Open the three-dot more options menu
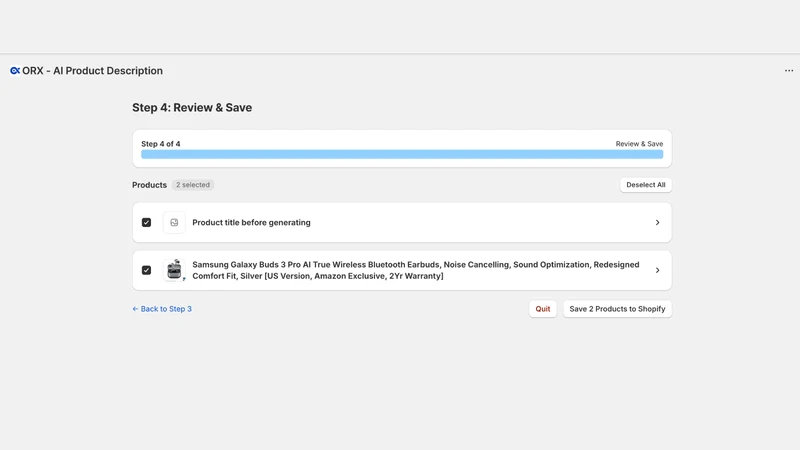This screenshot has height=450, width=800. (789, 70)
